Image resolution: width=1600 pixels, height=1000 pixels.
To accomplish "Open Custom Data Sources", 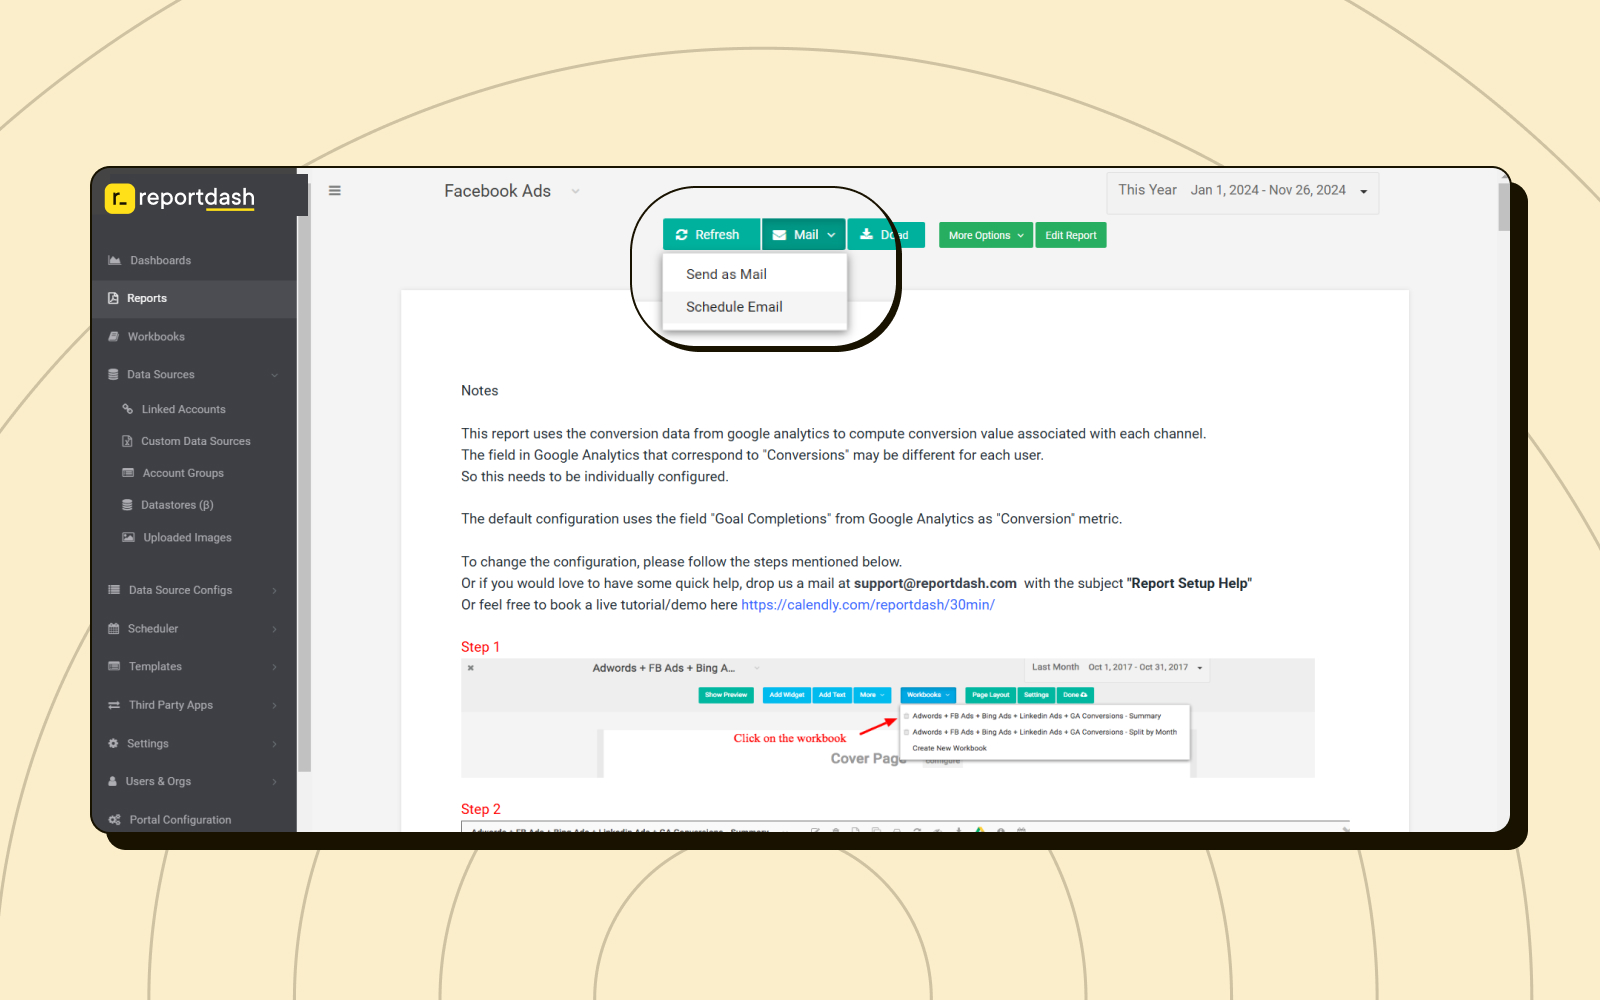I will tap(195, 441).
